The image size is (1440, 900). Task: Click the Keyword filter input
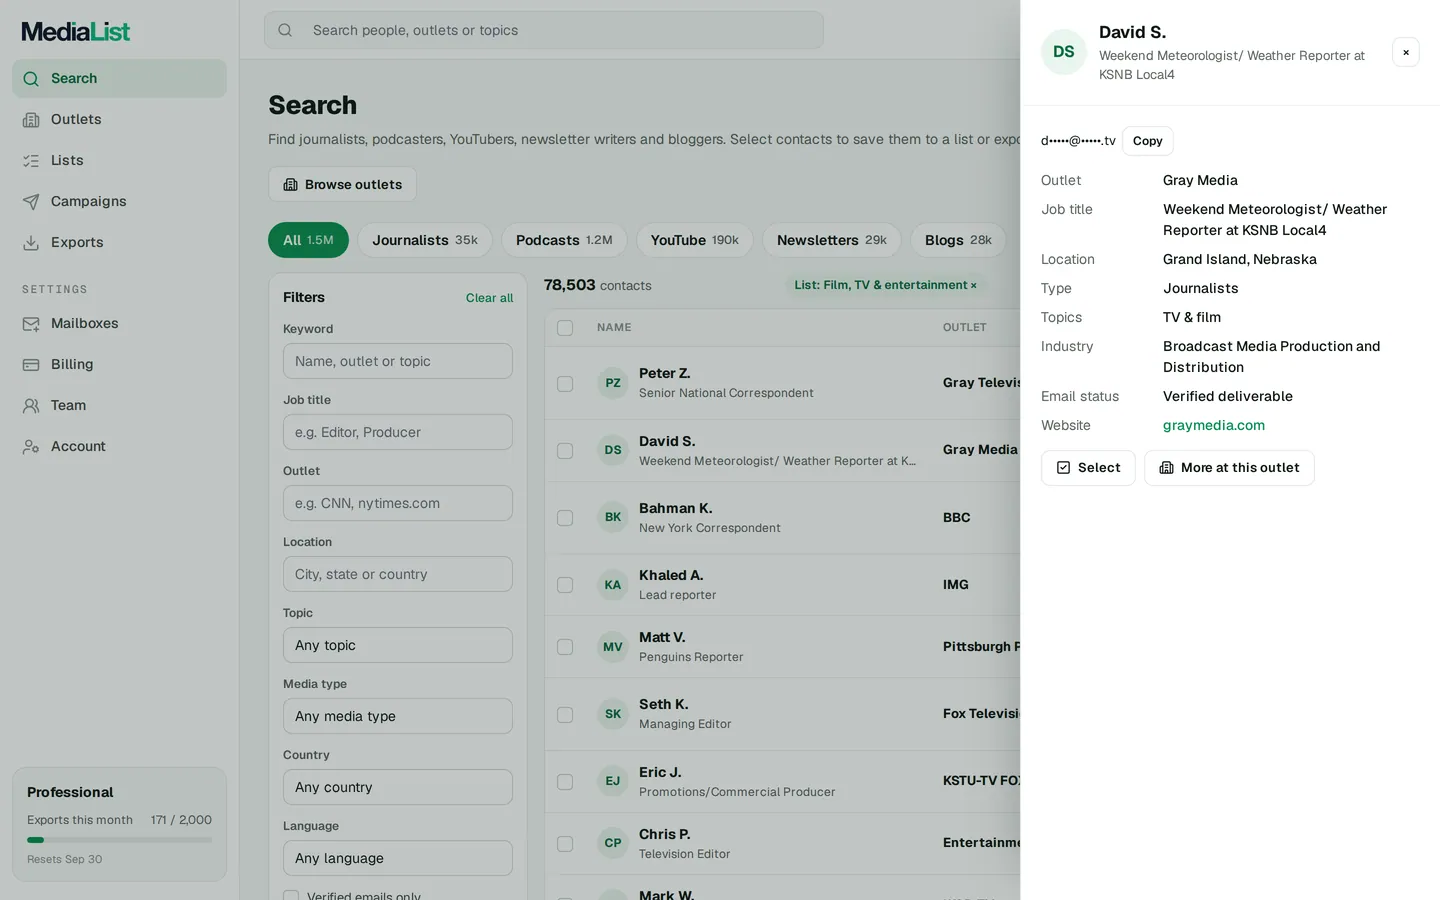pyautogui.click(x=398, y=361)
